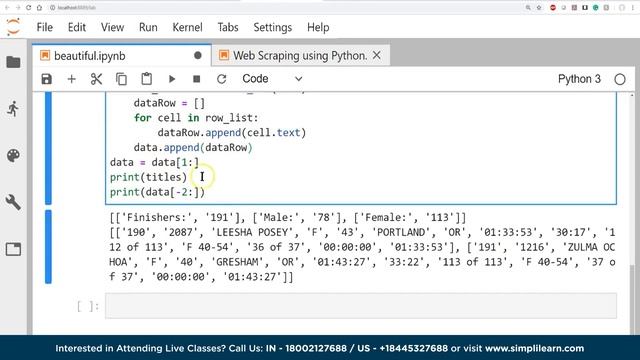Restart the kernel with the refresh icon
This screenshot has height=360, width=640.
click(x=221, y=79)
